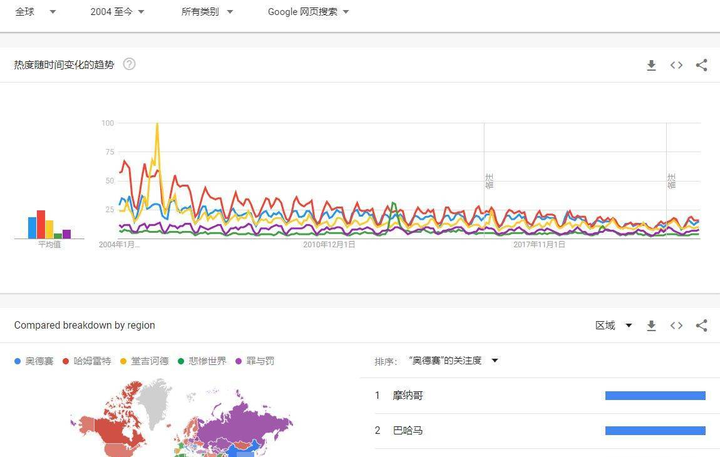
Task: Open the Google 网页搜索 search type dropdown
Action: [308, 12]
